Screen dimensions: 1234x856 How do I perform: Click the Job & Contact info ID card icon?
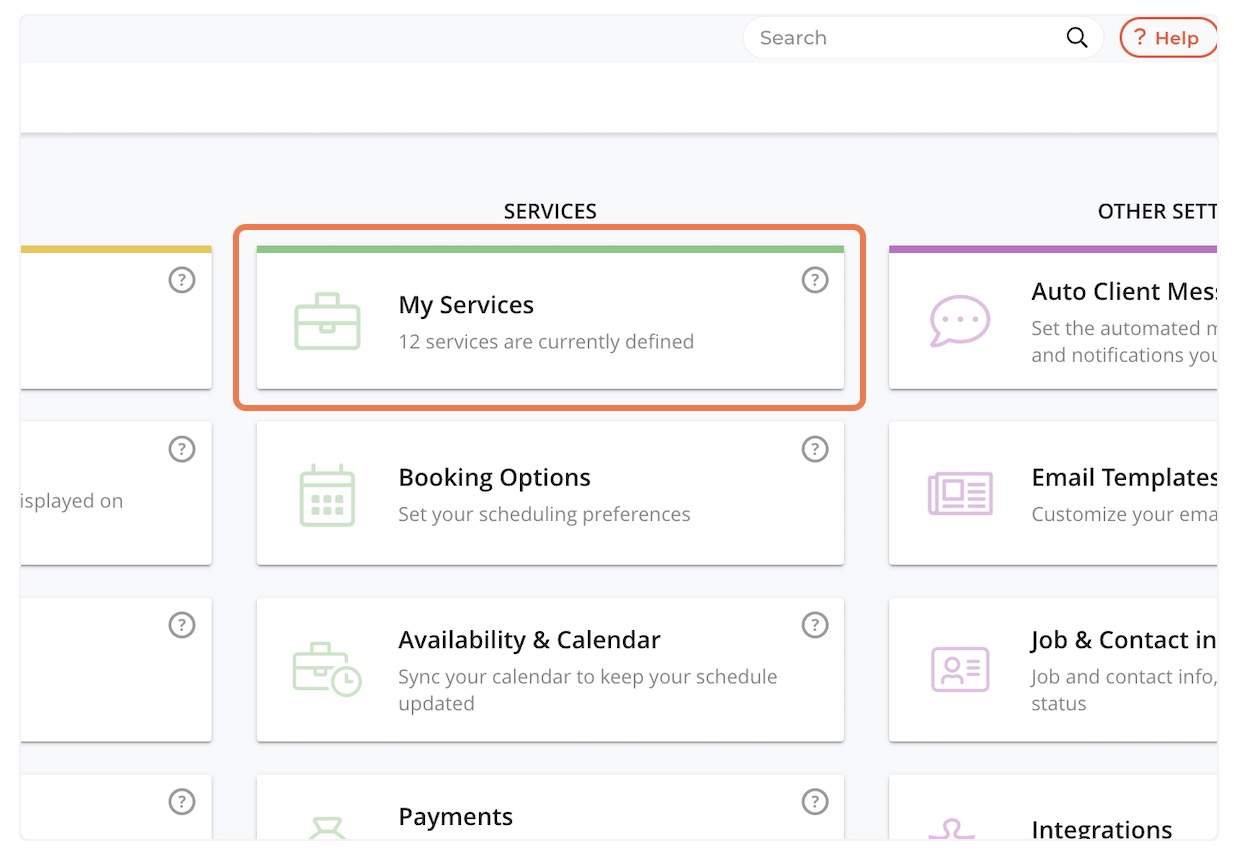959,669
